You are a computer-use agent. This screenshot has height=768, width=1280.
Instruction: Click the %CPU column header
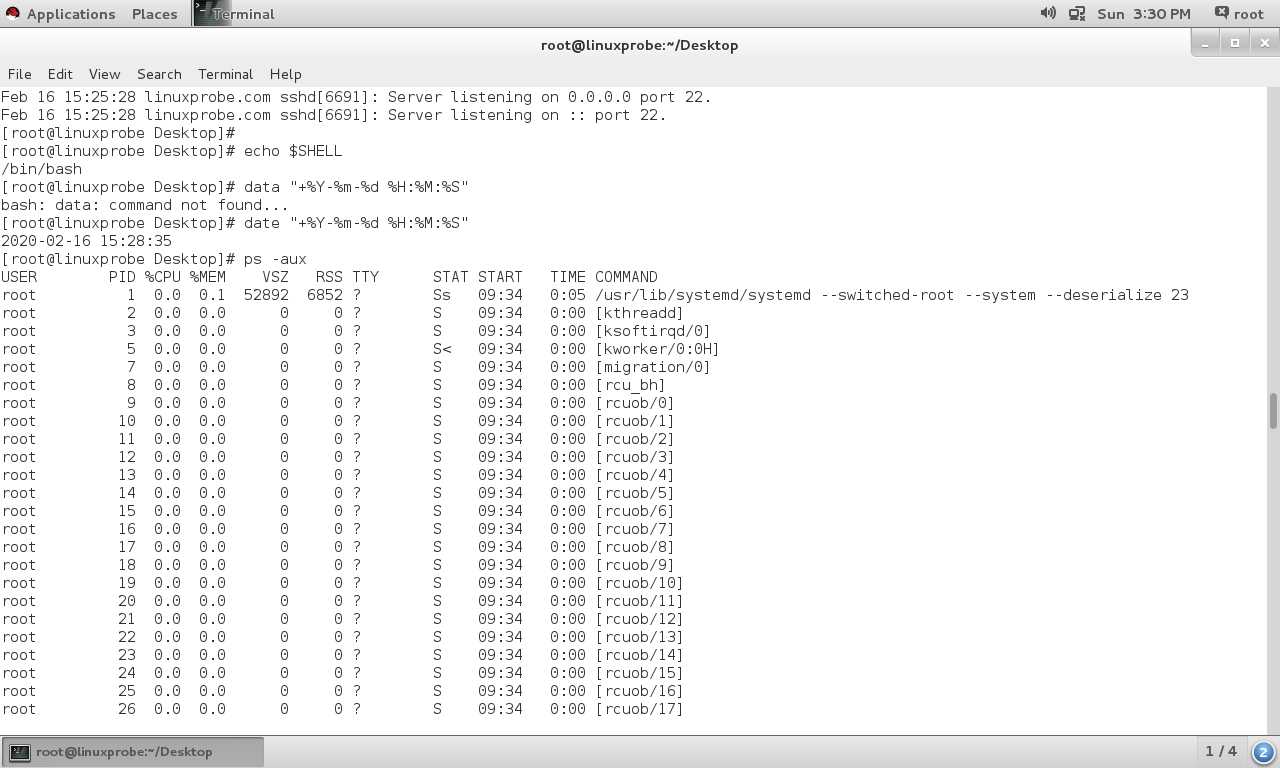(x=163, y=277)
